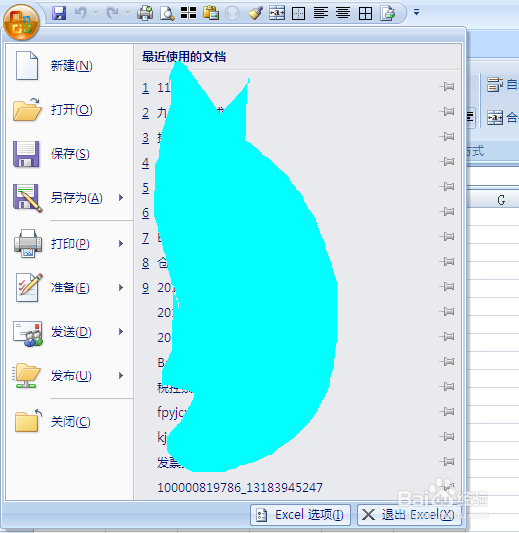The height and width of the screenshot is (533, 519).
Task: Click the All Borders grid icon
Action: (365, 13)
